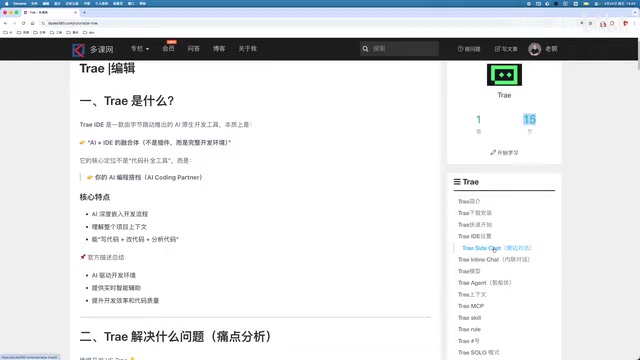Open the Trae rule chapter
The image size is (640, 360).
tap(469, 329)
